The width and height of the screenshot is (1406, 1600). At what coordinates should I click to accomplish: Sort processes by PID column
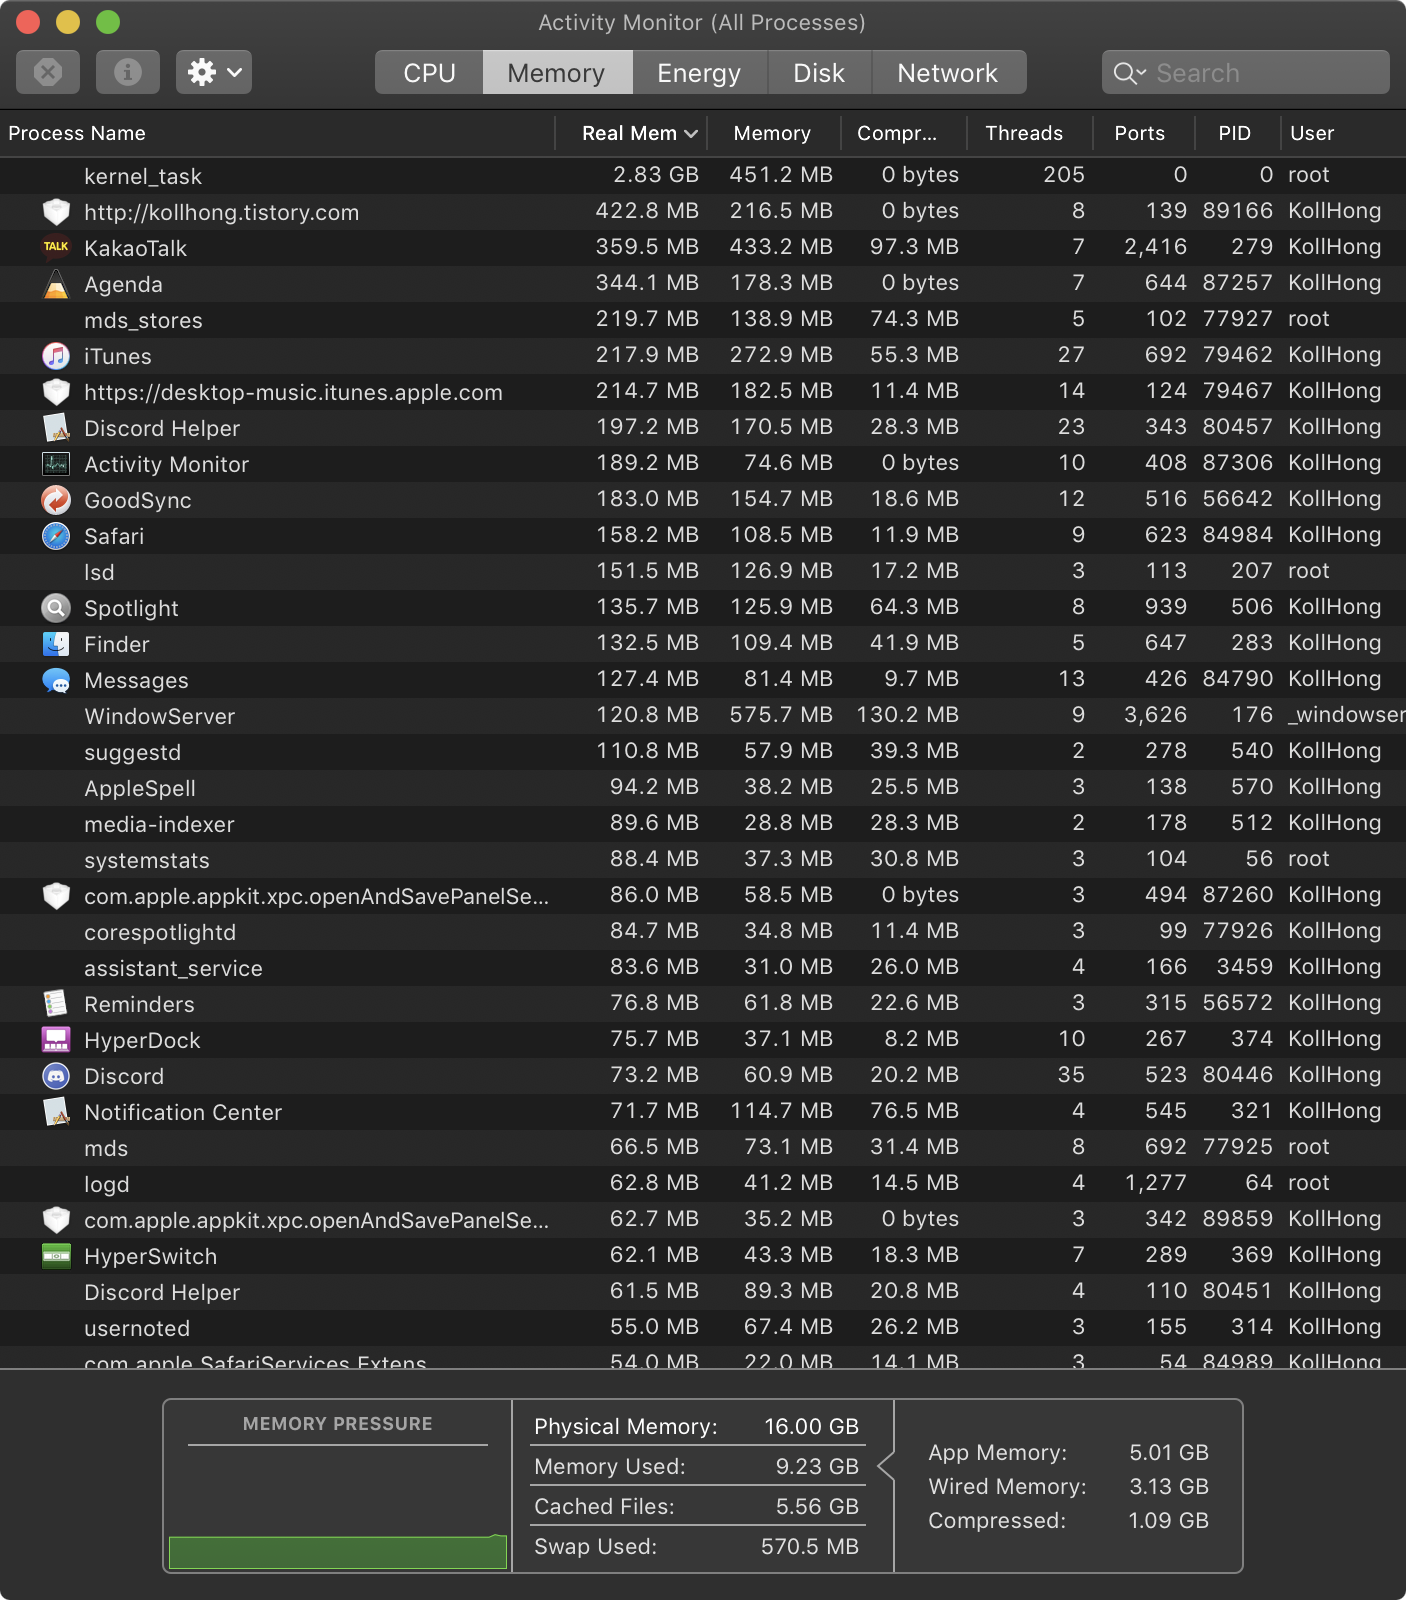tap(1234, 133)
